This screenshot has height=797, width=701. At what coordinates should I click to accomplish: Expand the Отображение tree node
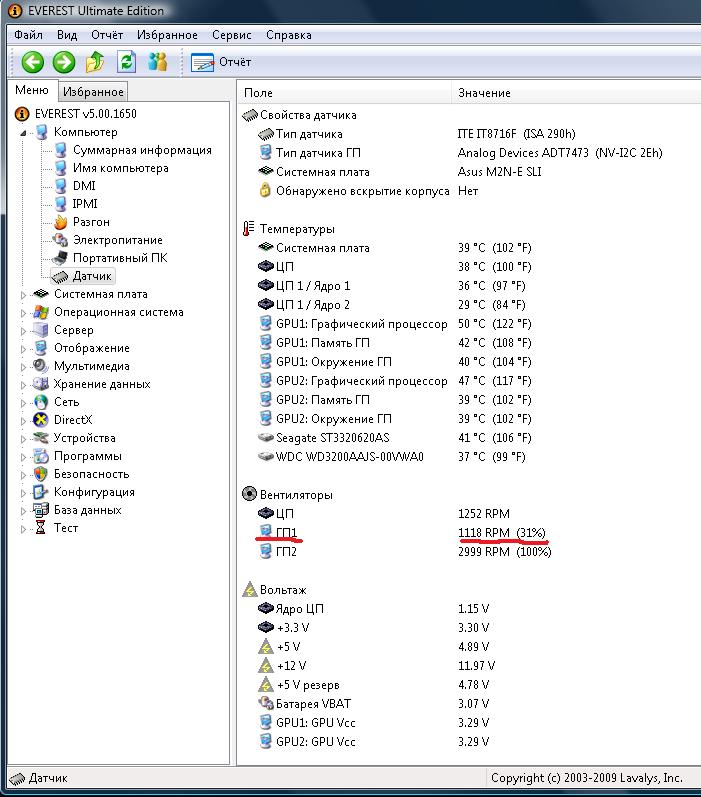click(x=23, y=349)
